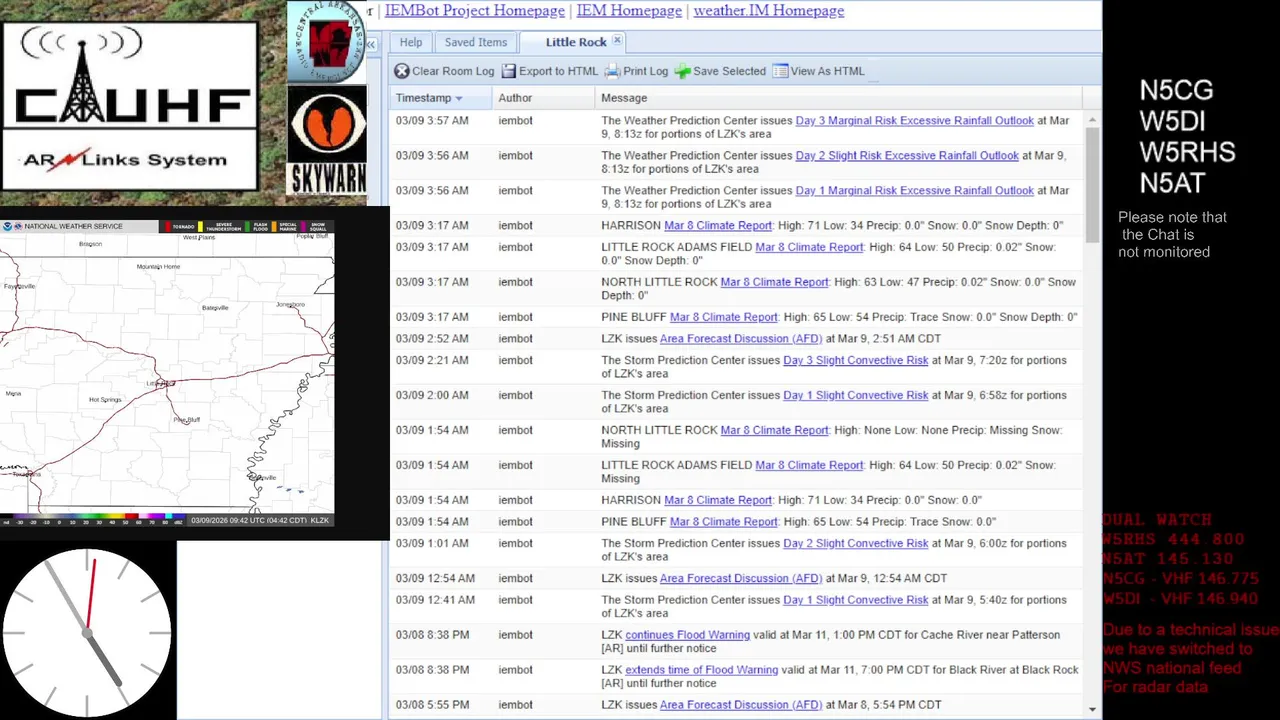Image resolution: width=1280 pixels, height=720 pixels.
Task: Open 3:17 AM HARRISON Mar 8 Climate Report
Action: pyautogui.click(x=718, y=225)
